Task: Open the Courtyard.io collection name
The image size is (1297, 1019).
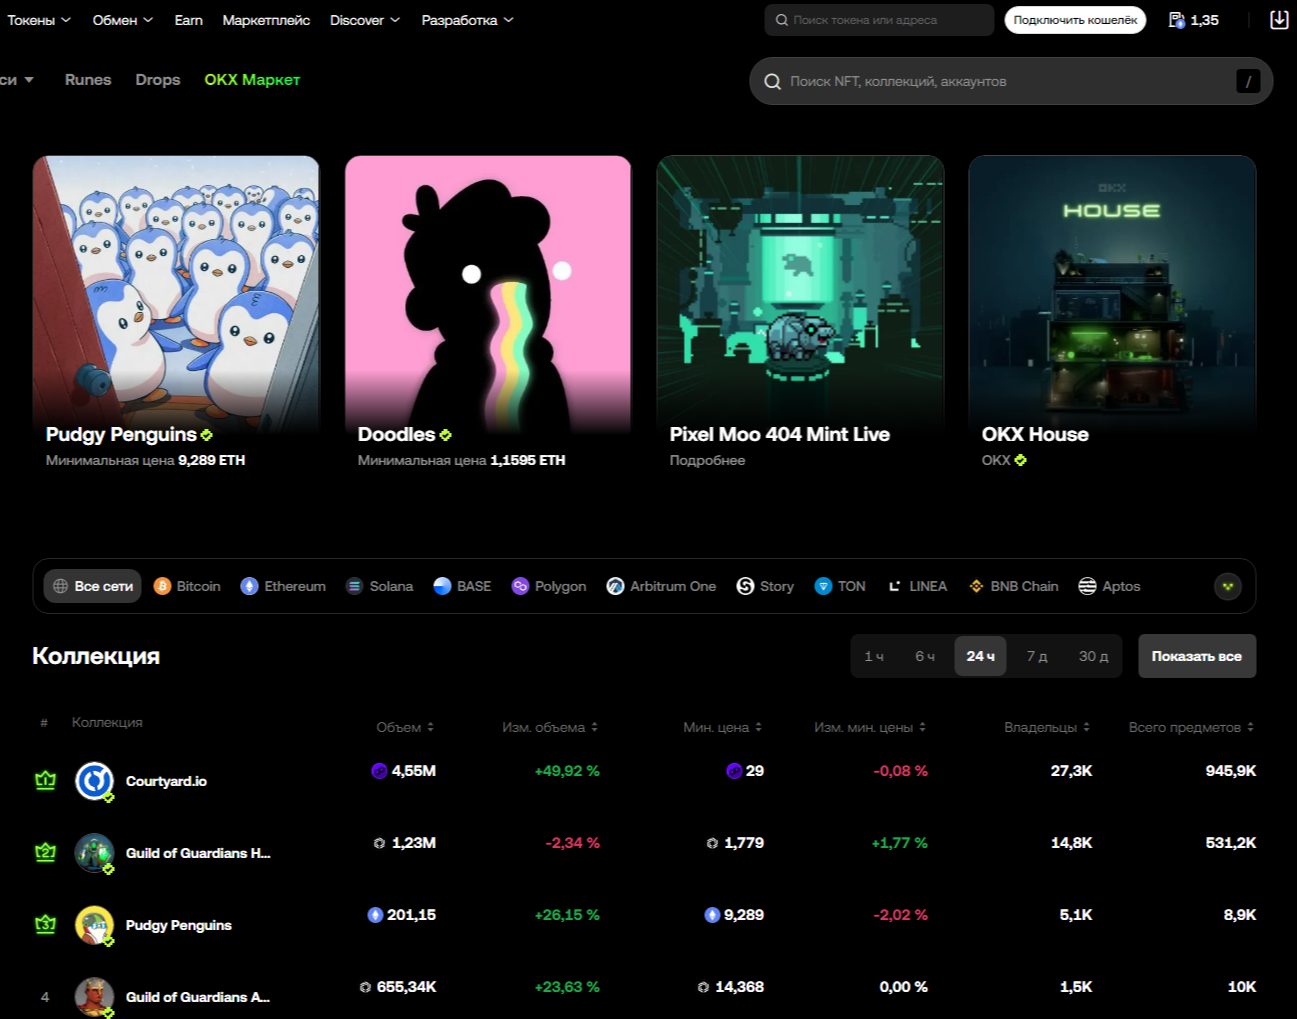Action: tap(166, 781)
